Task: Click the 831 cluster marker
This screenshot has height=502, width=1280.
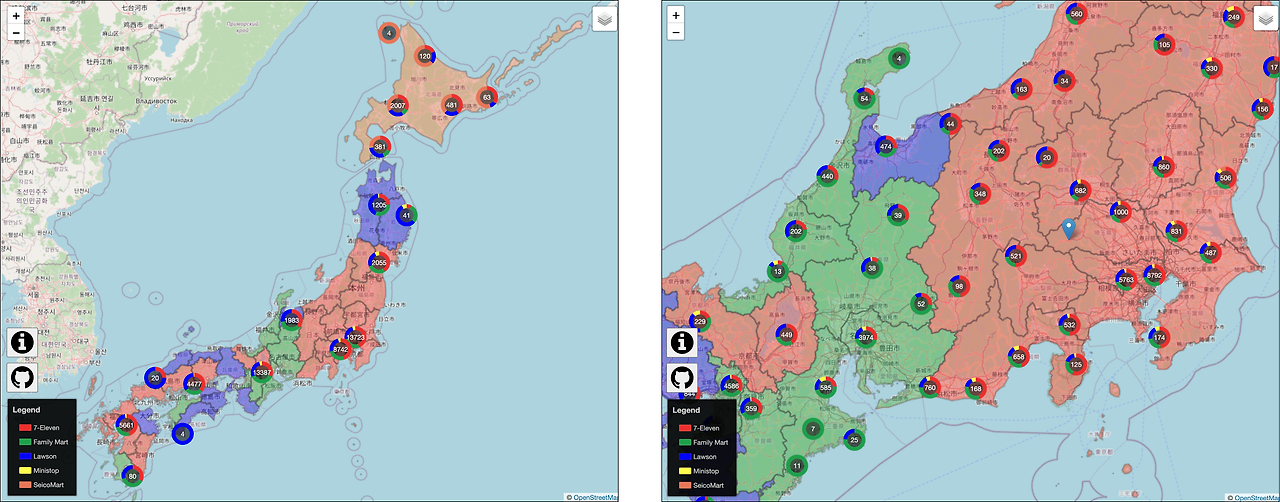Action: point(1176,231)
